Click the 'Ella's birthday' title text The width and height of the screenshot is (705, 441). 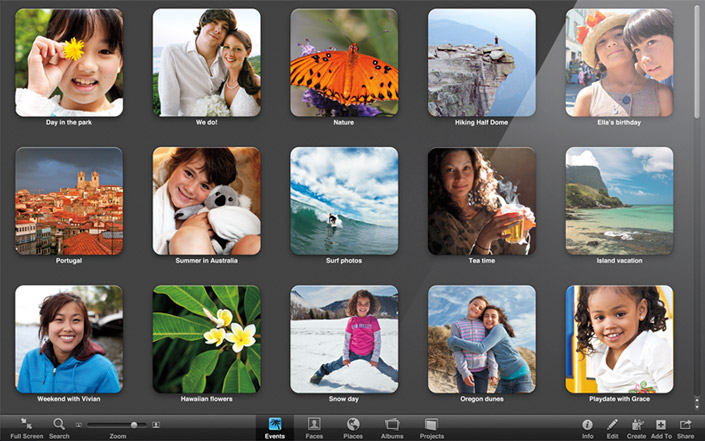[619, 122]
